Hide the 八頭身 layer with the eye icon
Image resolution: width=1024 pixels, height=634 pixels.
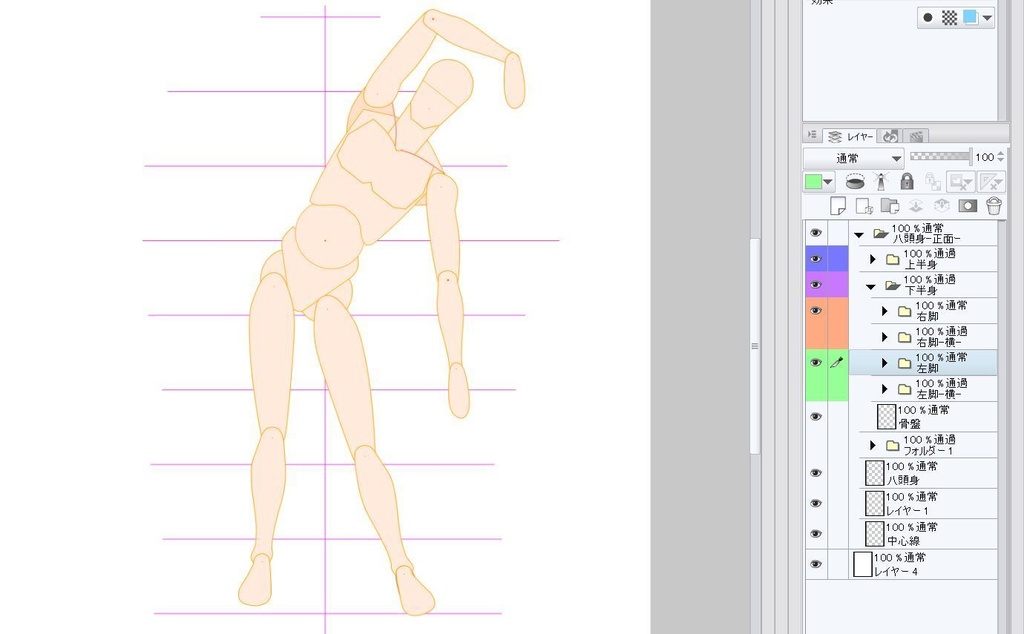coord(816,473)
